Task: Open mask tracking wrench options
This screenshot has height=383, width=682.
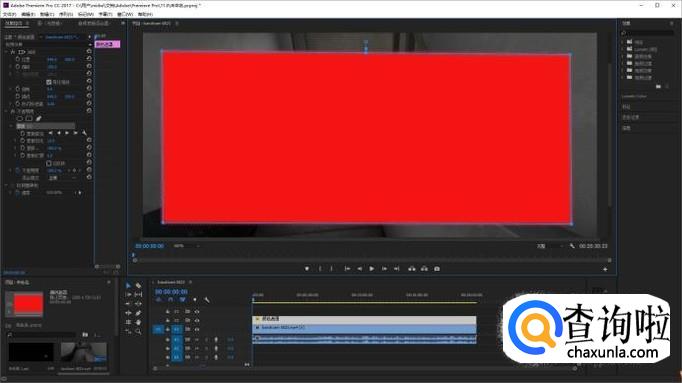Action: (84, 133)
